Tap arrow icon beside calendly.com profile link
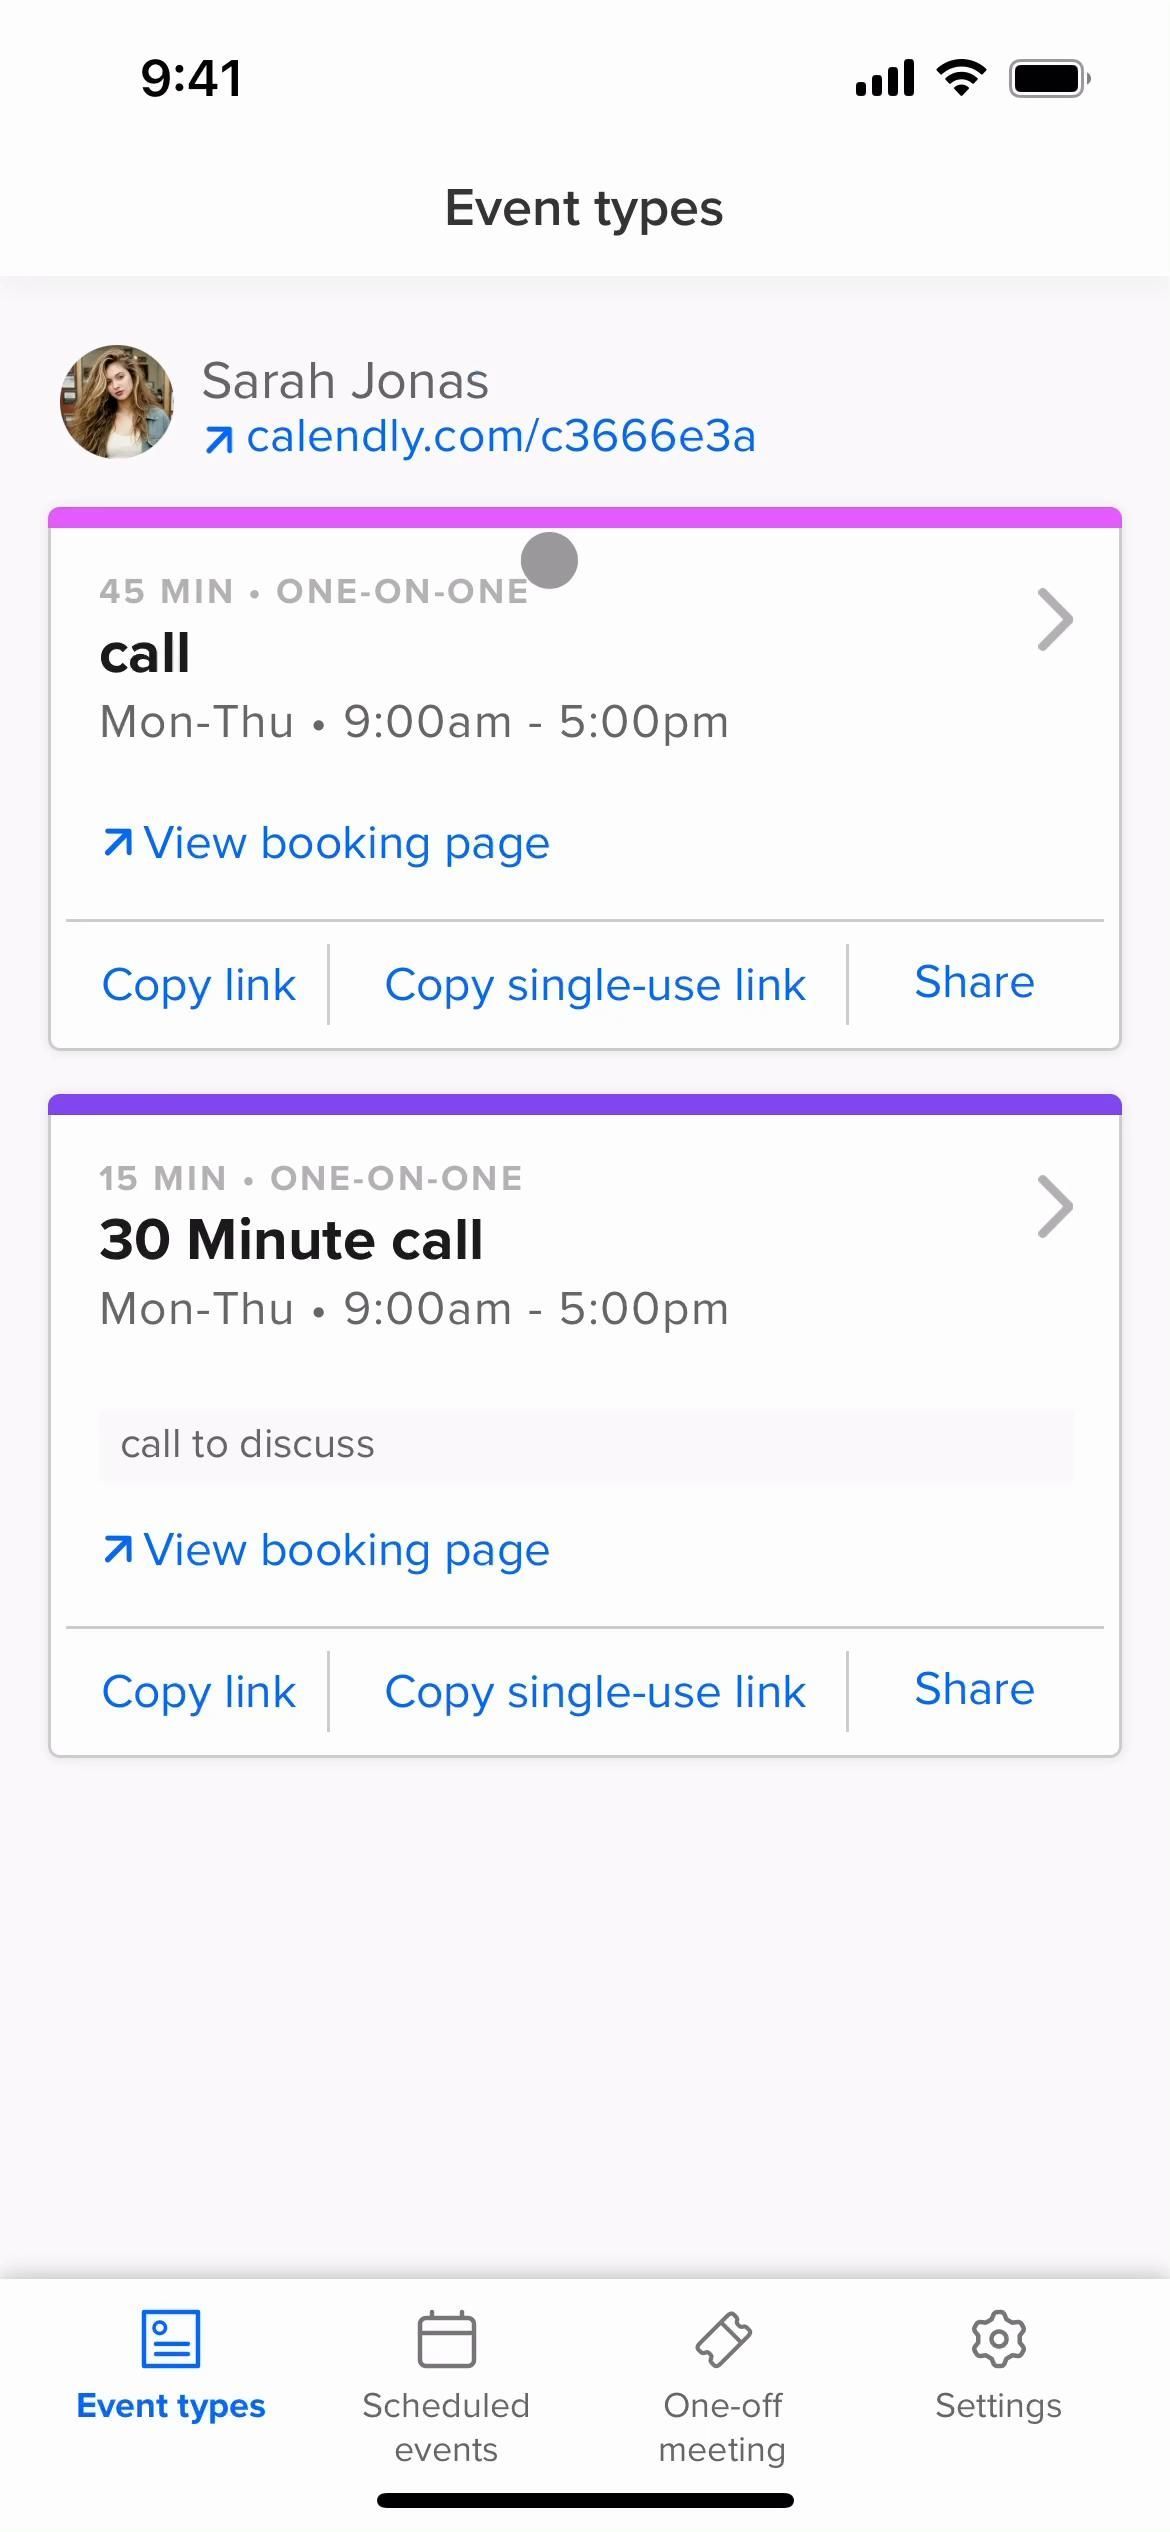Viewport: 1170px width, 2532px height. [x=219, y=439]
